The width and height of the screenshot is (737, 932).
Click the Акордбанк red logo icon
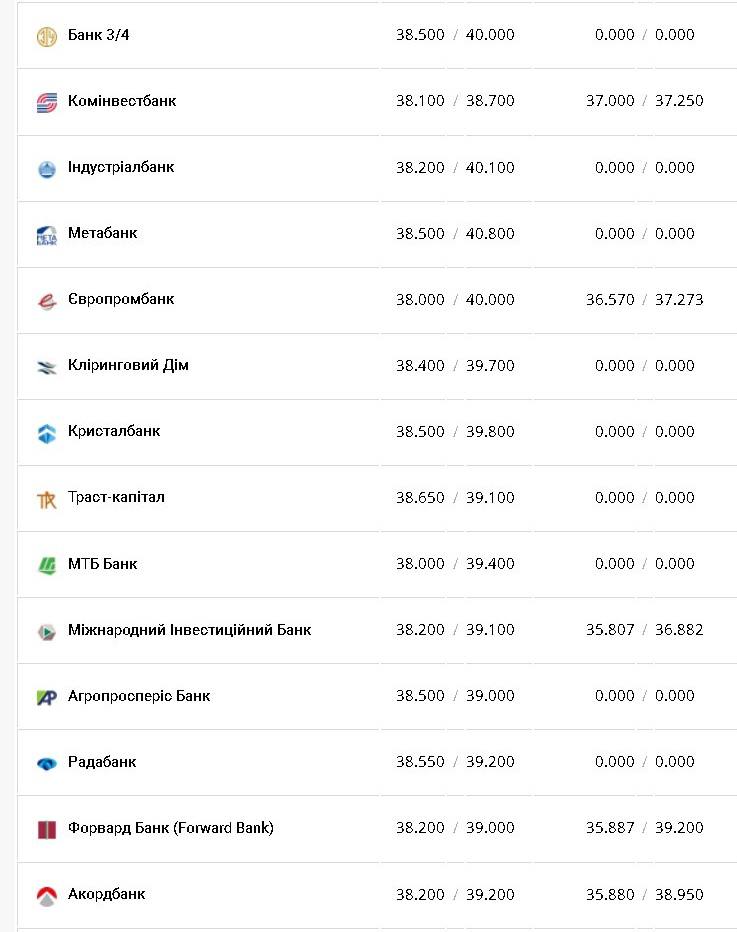(x=46, y=896)
